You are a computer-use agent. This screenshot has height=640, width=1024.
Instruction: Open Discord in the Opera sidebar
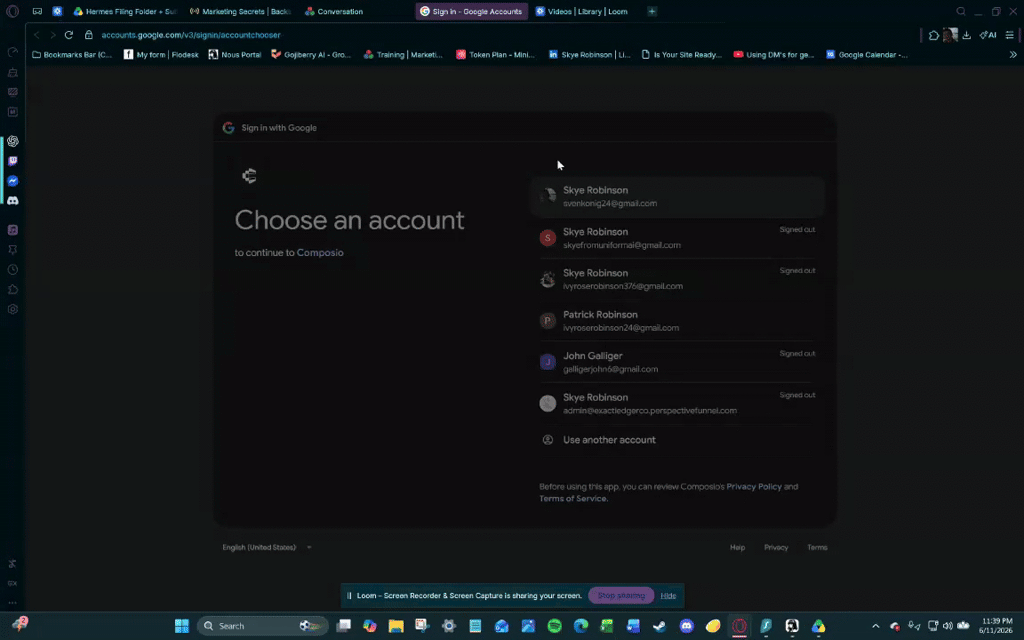tap(13, 200)
